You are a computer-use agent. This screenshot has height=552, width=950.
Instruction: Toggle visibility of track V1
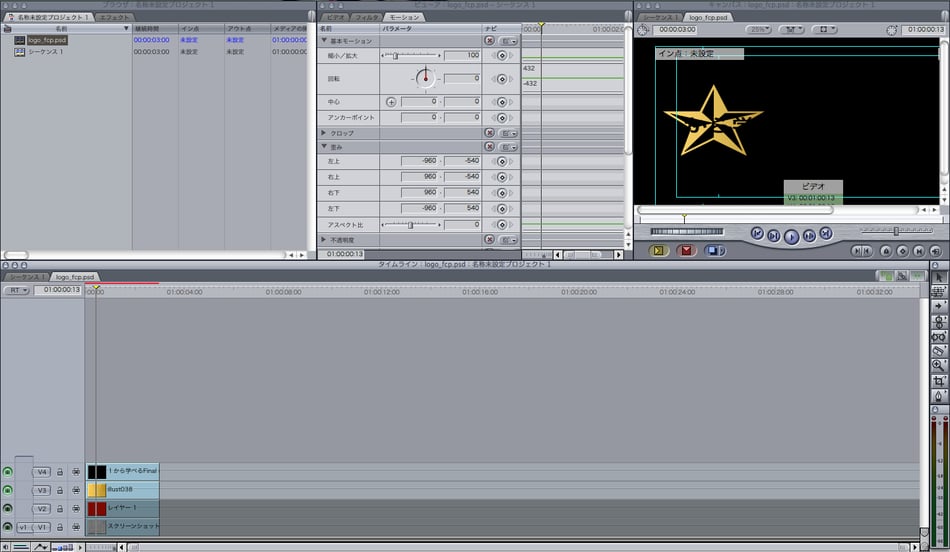[x=7, y=527]
